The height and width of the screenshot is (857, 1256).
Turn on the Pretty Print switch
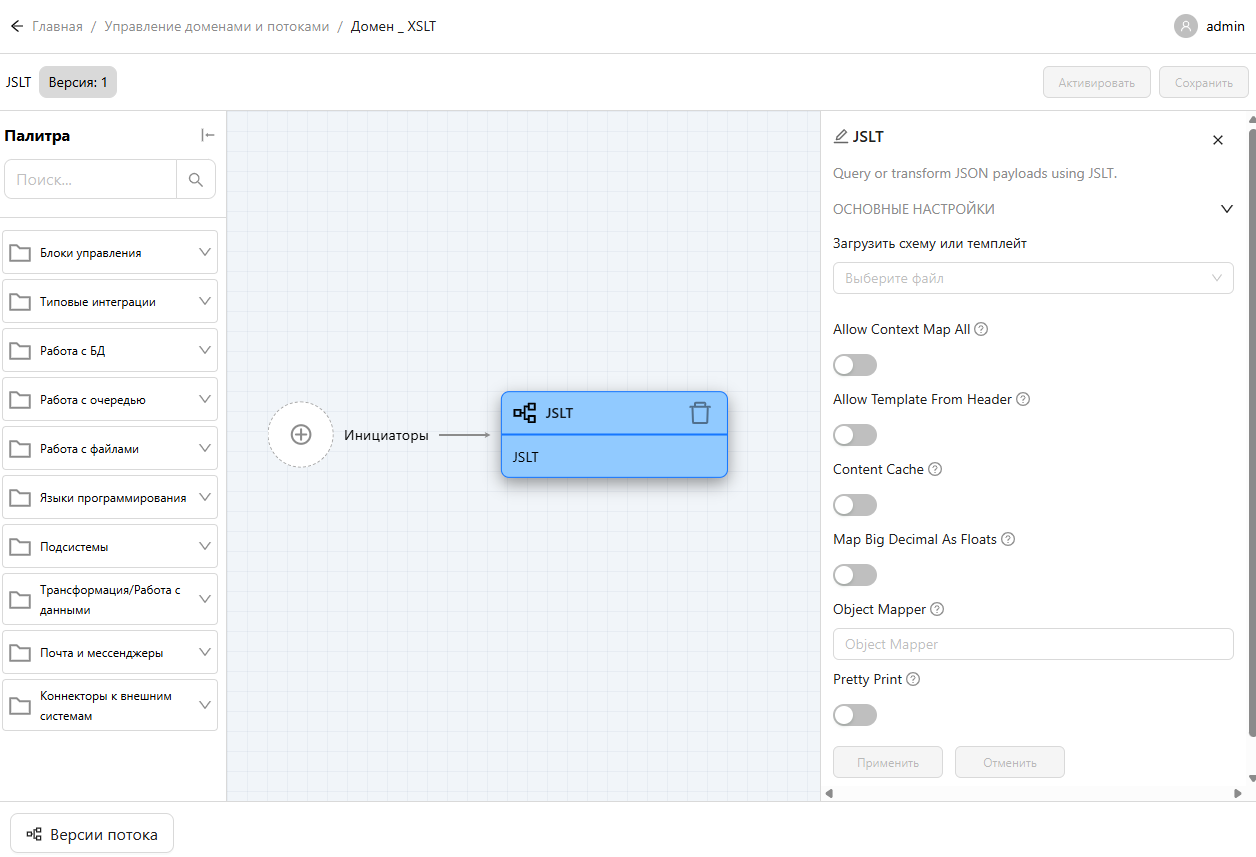(x=855, y=715)
